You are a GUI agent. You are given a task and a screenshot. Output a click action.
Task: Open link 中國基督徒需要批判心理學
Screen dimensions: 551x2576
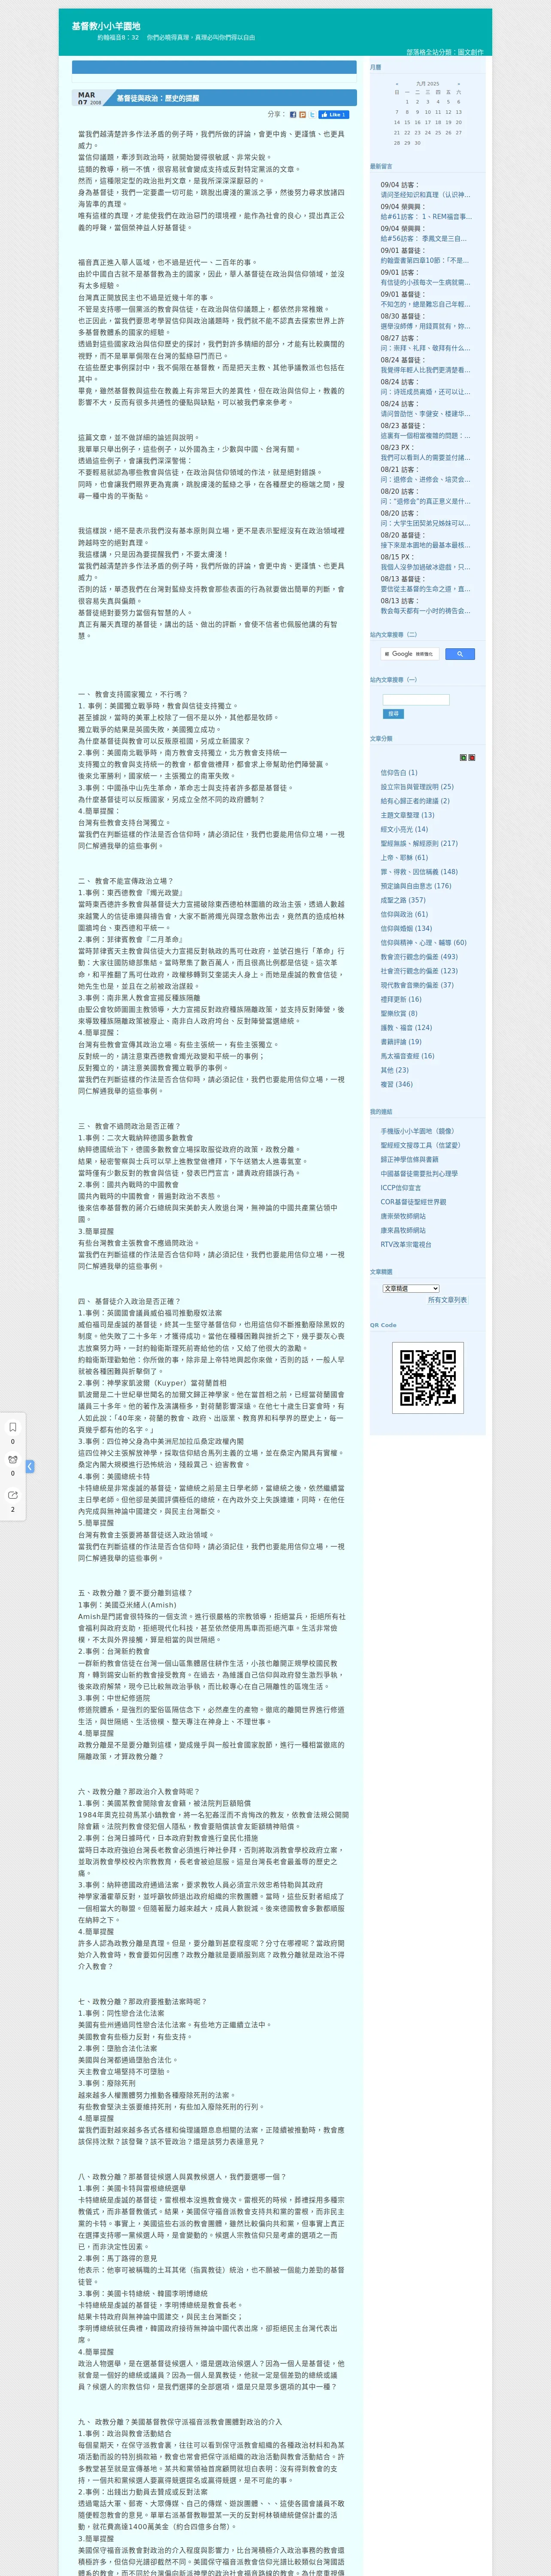pos(419,1173)
